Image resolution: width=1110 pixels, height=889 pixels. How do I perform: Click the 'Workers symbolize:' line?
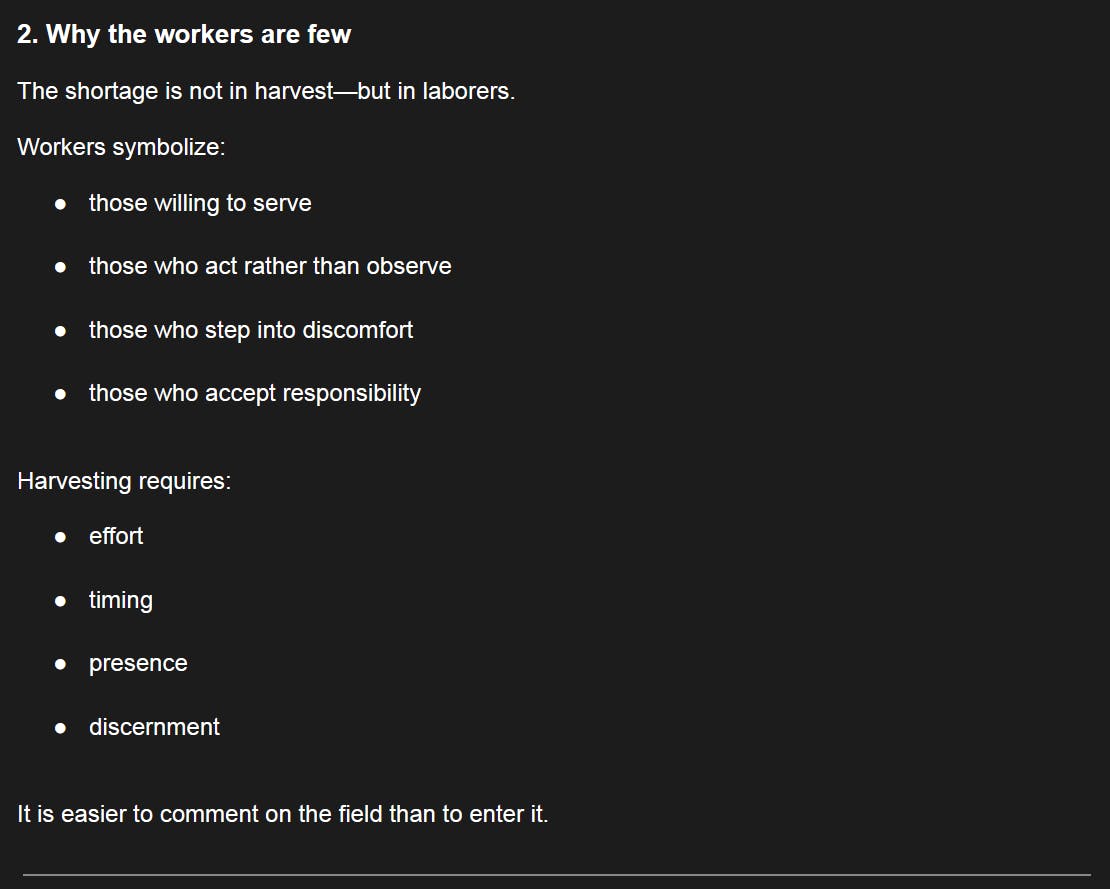(121, 147)
